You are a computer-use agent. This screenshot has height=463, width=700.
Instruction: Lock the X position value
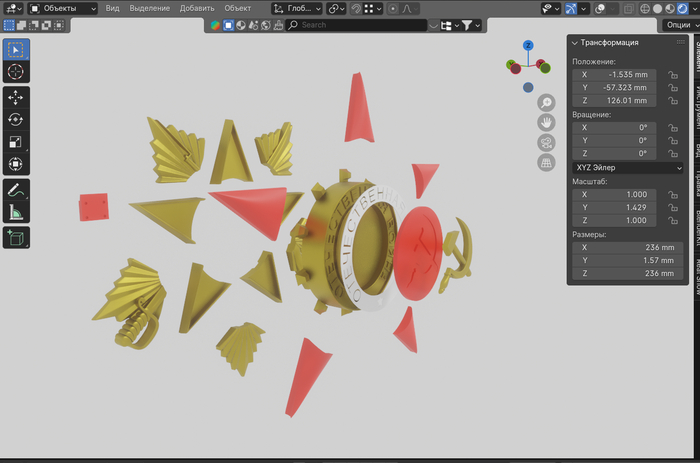pyautogui.click(x=673, y=75)
